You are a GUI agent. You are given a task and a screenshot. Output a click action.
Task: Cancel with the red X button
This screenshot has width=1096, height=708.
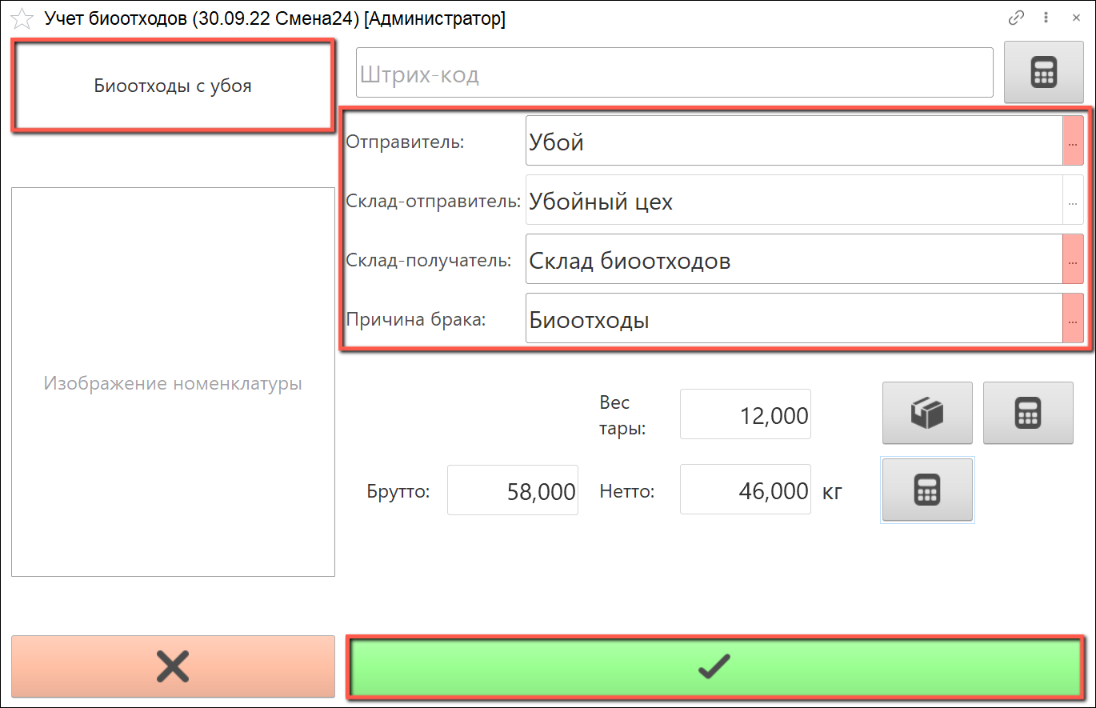click(x=173, y=666)
